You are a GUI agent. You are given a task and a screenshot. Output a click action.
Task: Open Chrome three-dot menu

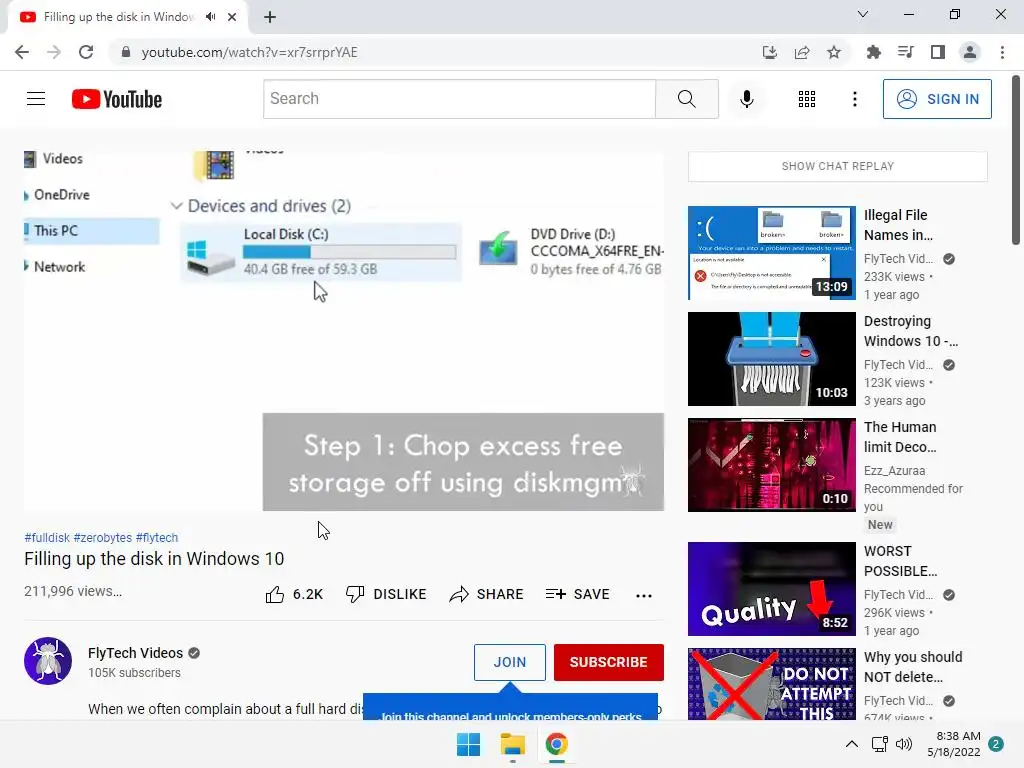click(x=1002, y=52)
